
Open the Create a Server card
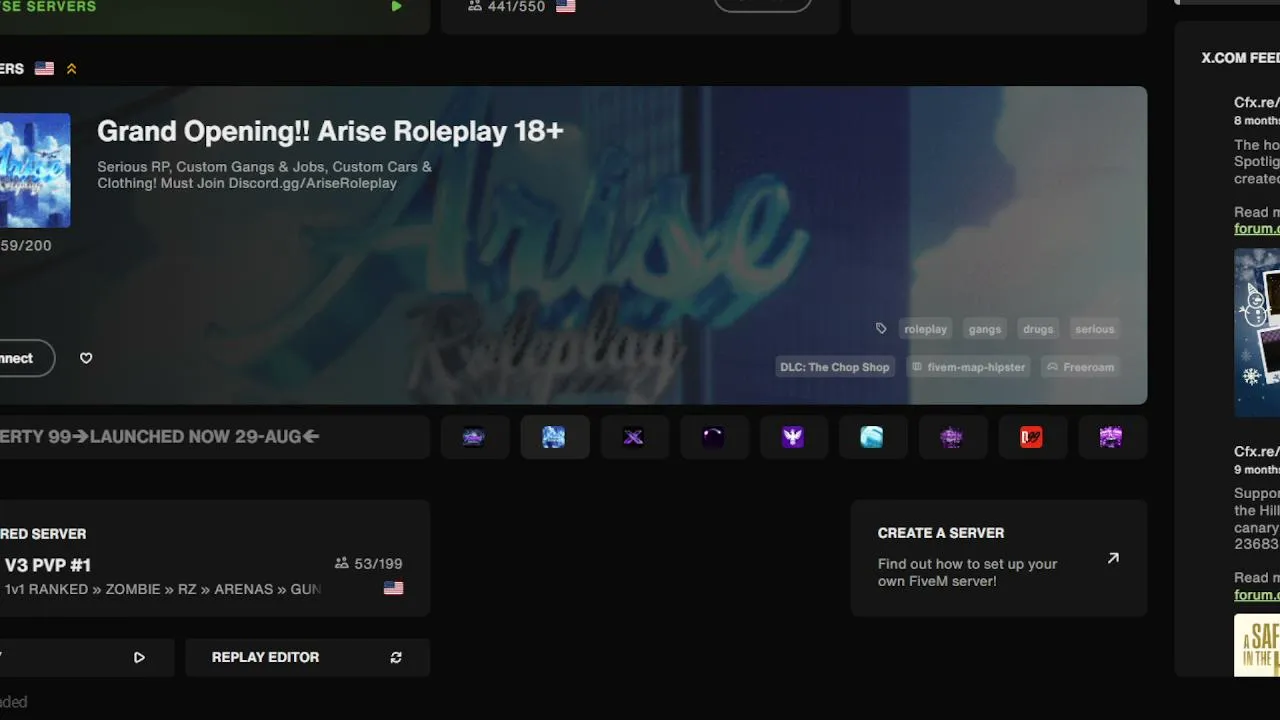pyautogui.click(x=999, y=558)
